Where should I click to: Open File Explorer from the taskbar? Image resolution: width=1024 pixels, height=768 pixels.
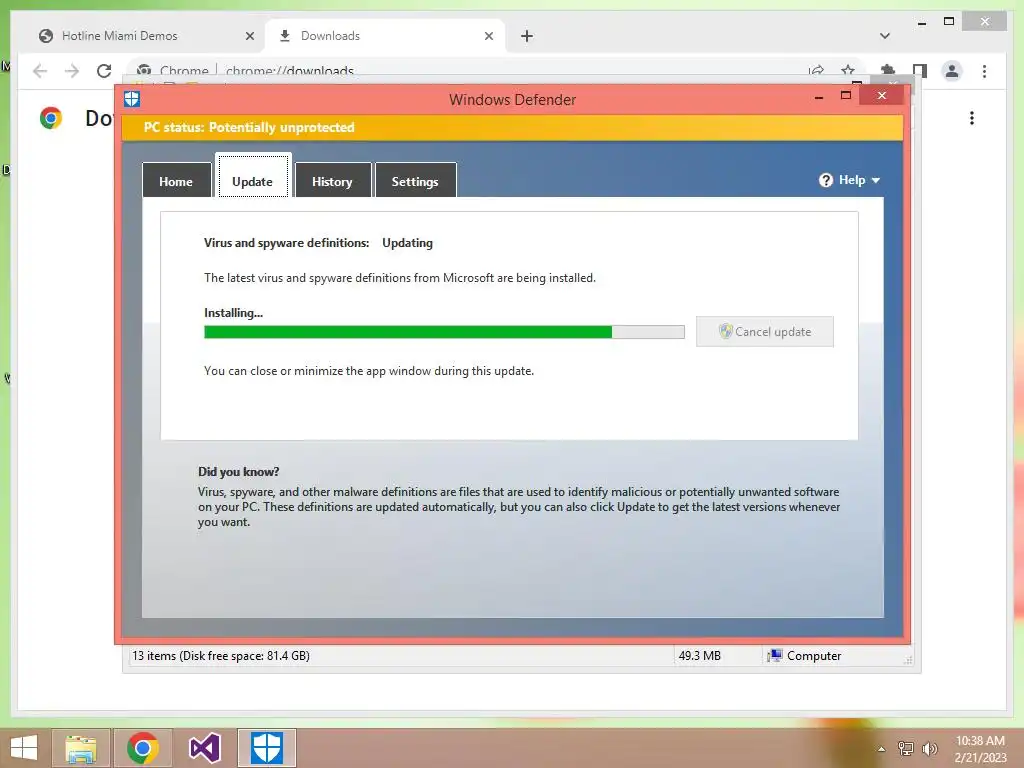point(80,748)
